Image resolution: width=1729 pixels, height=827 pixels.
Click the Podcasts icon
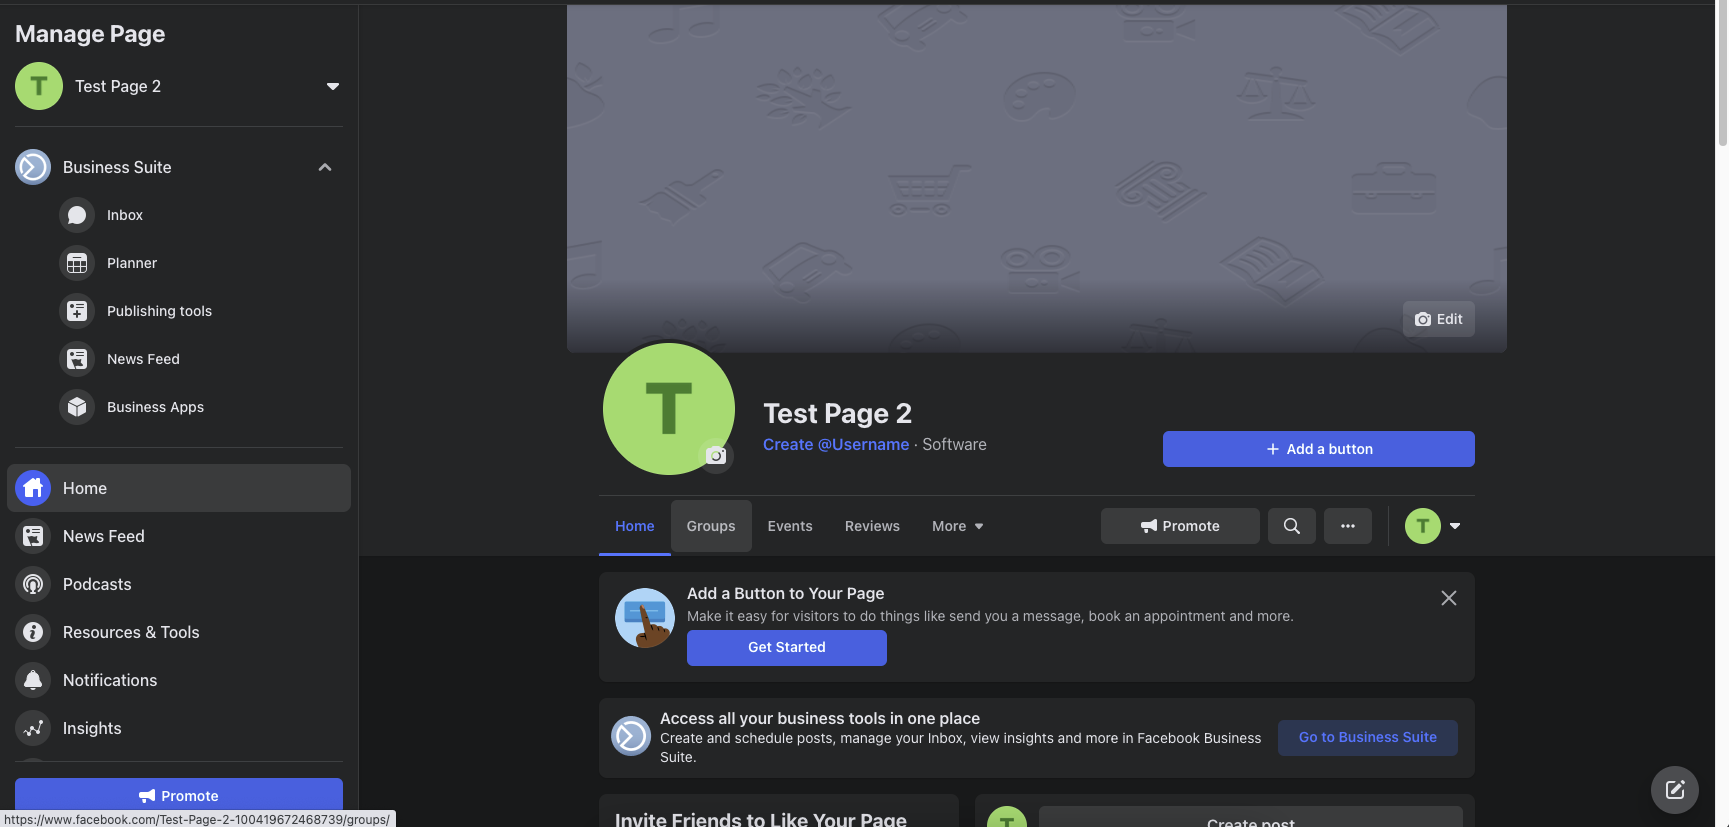33,584
